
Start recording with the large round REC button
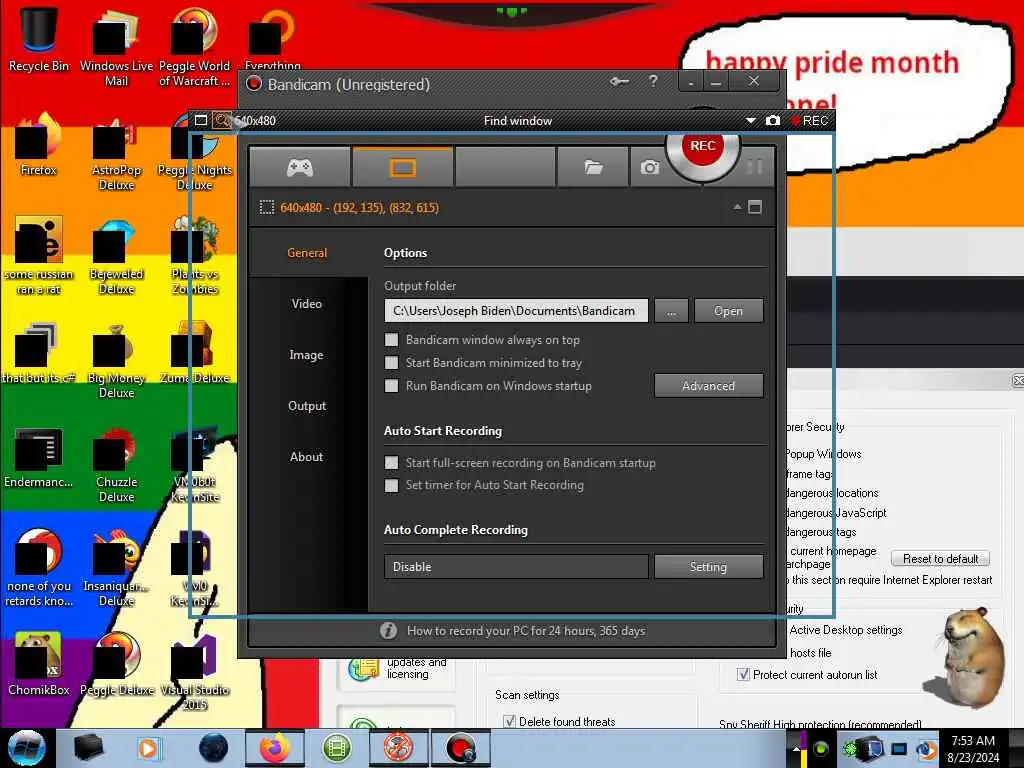(703, 147)
